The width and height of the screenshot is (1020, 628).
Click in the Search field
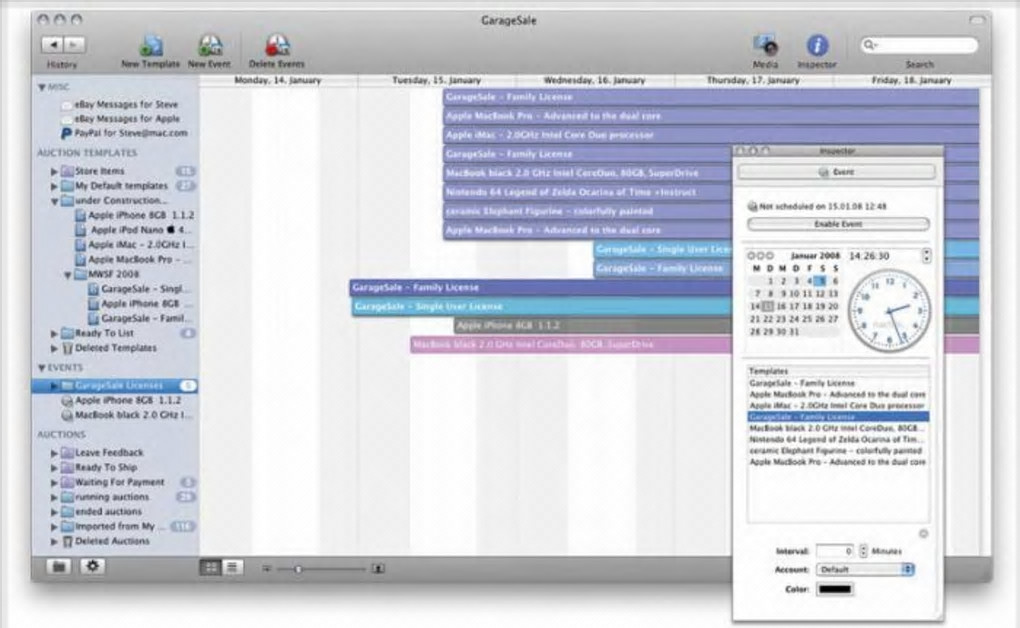tap(919, 45)
